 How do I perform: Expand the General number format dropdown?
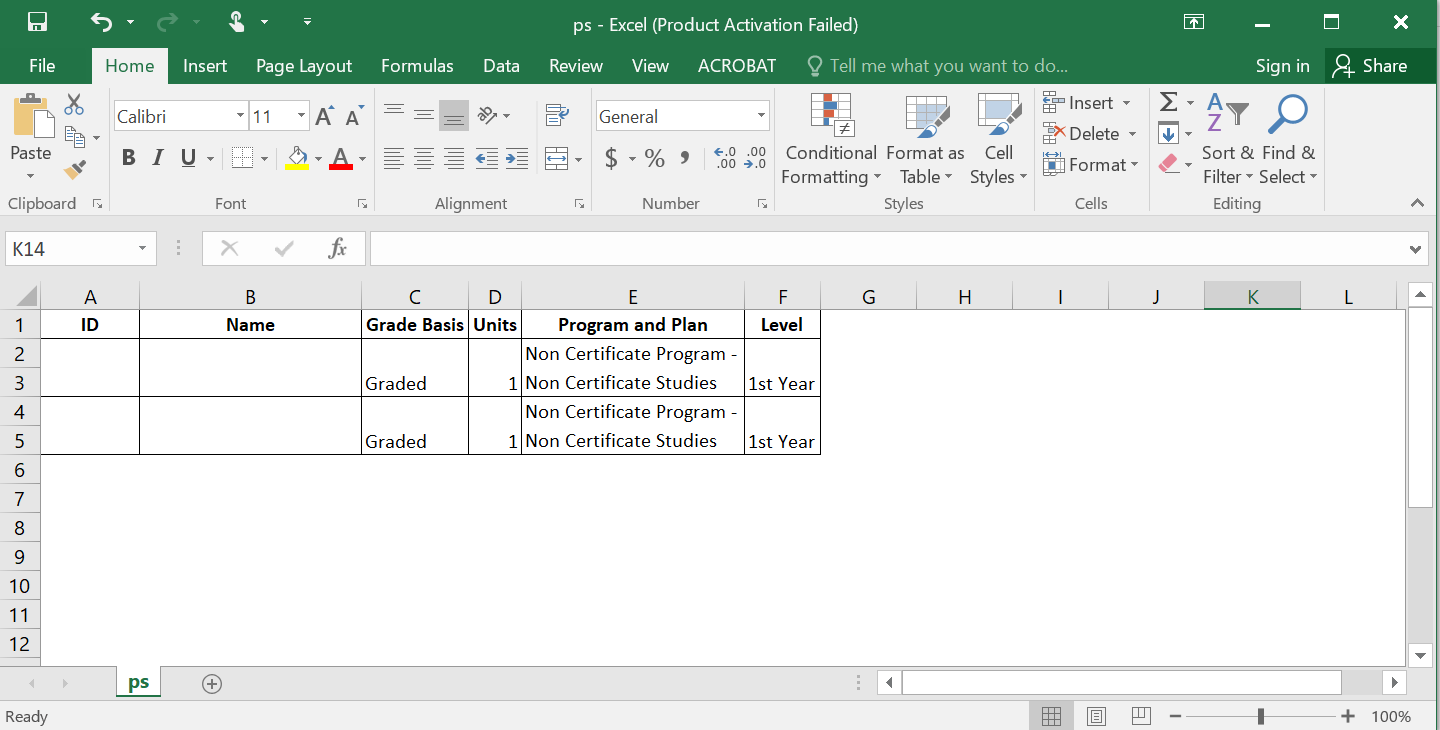(761, 116)
